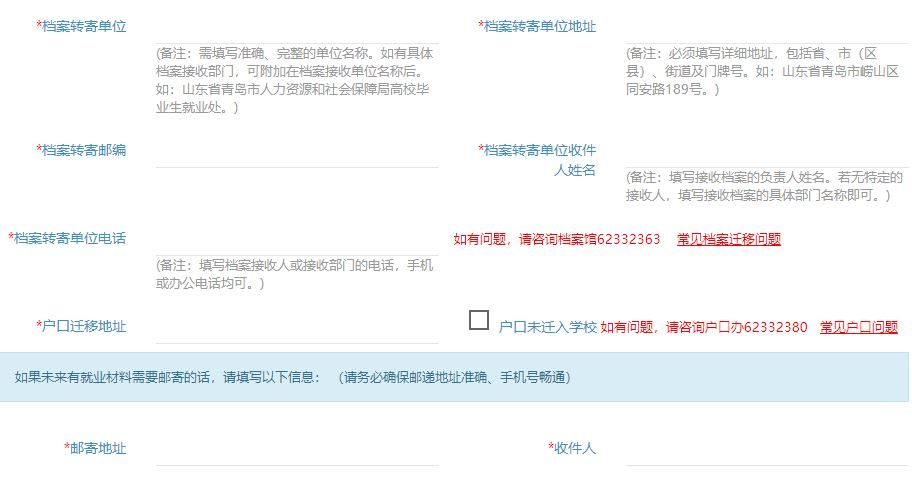Screen dimensions: 912x485
Task: Click the blue mailing information banner
Action: [x=455, y=377]
